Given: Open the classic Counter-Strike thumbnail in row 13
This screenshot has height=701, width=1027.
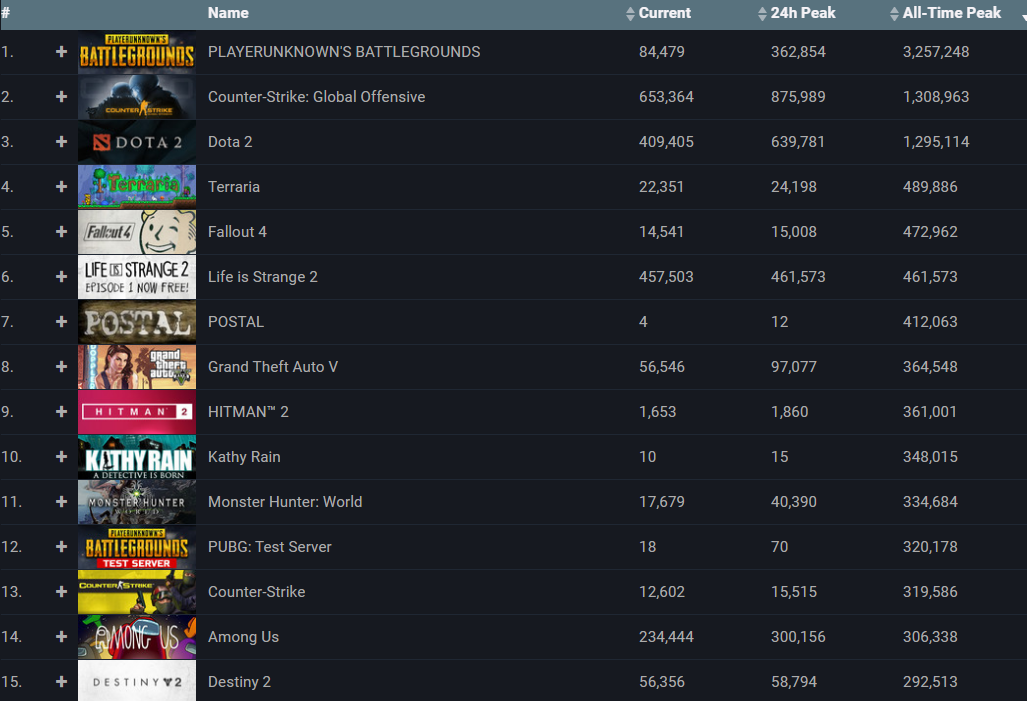Looking at the screenshot, I should [137, 592].
